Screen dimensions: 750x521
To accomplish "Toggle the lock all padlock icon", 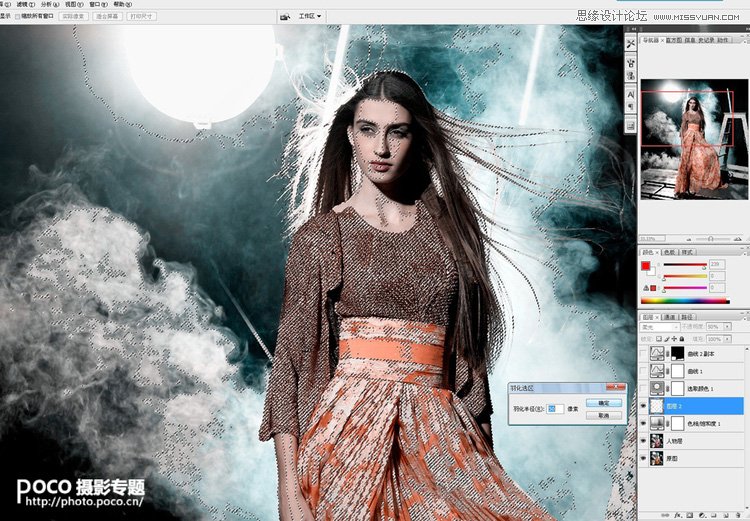I will pyautogui.click(x=682, y=339).
